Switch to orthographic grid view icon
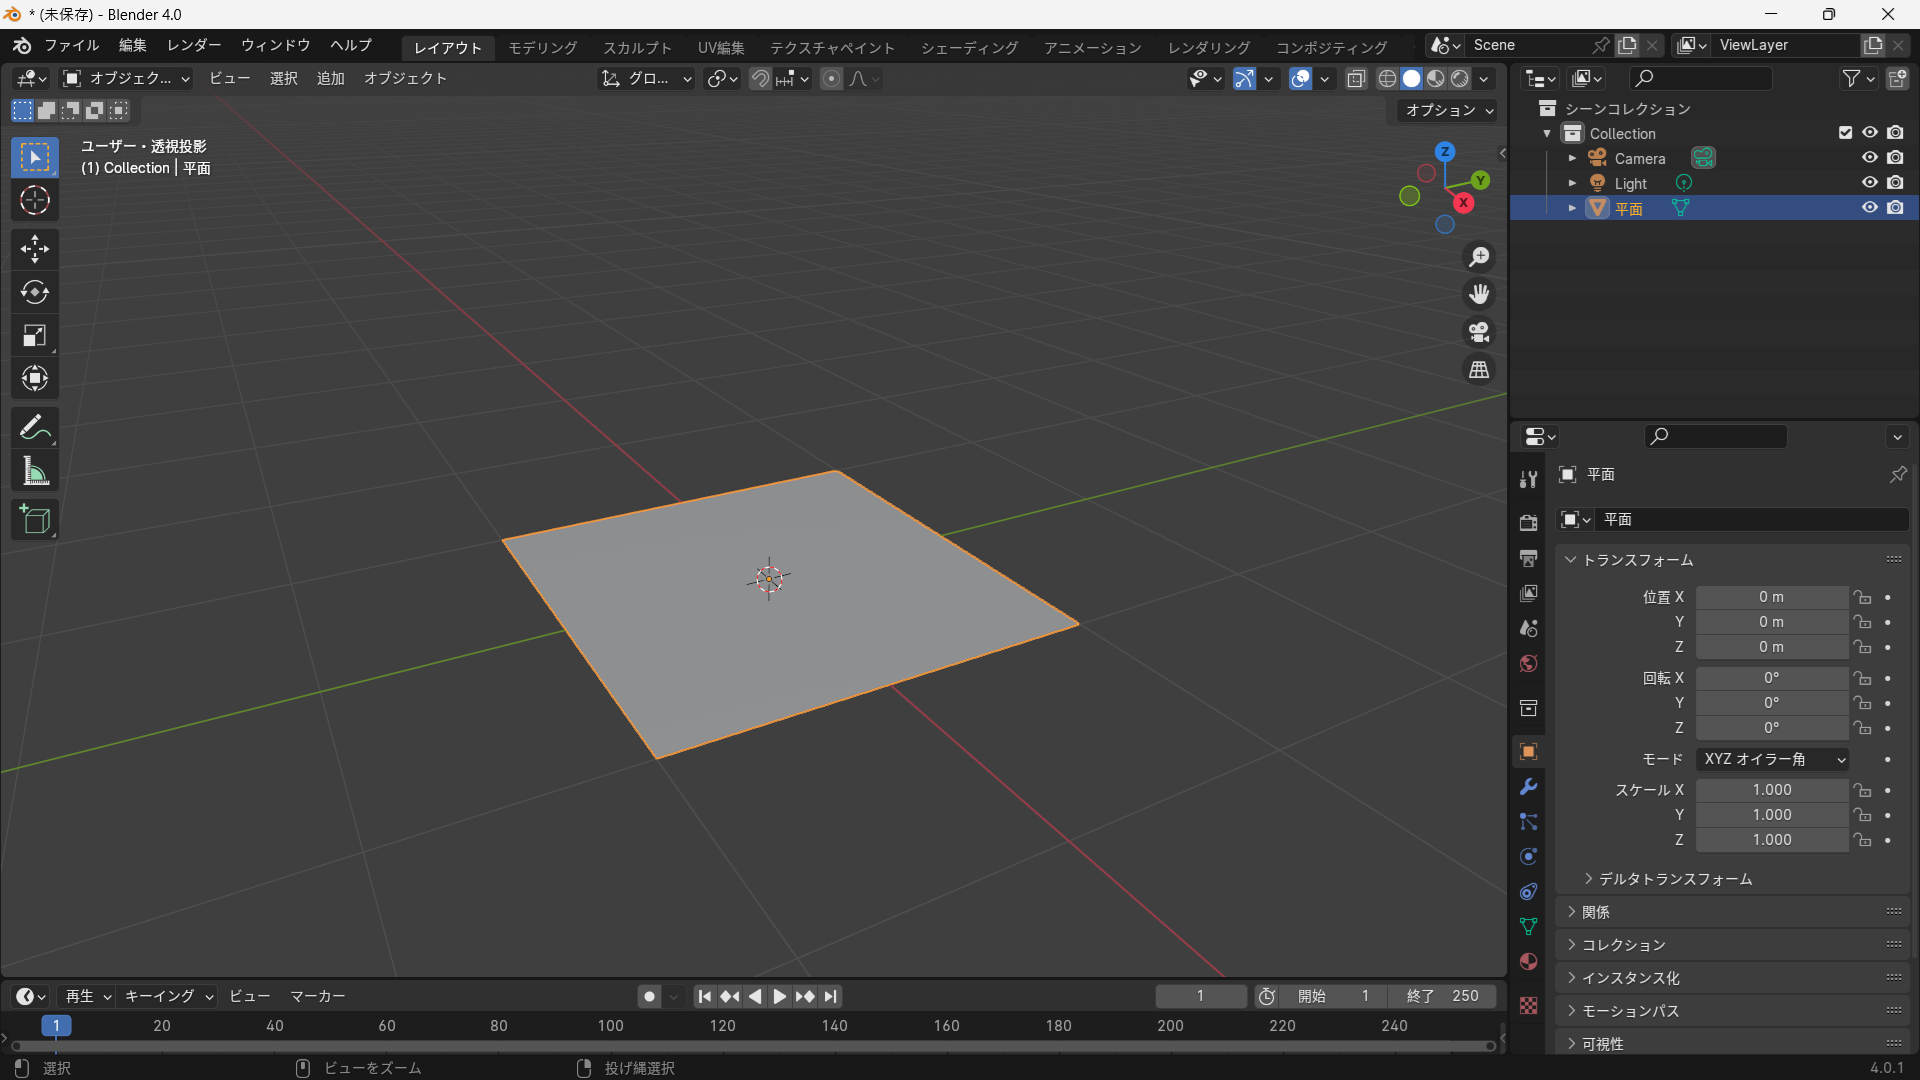The width and height of the screenshot is (1920, 1080). (x=1479, y=370)
